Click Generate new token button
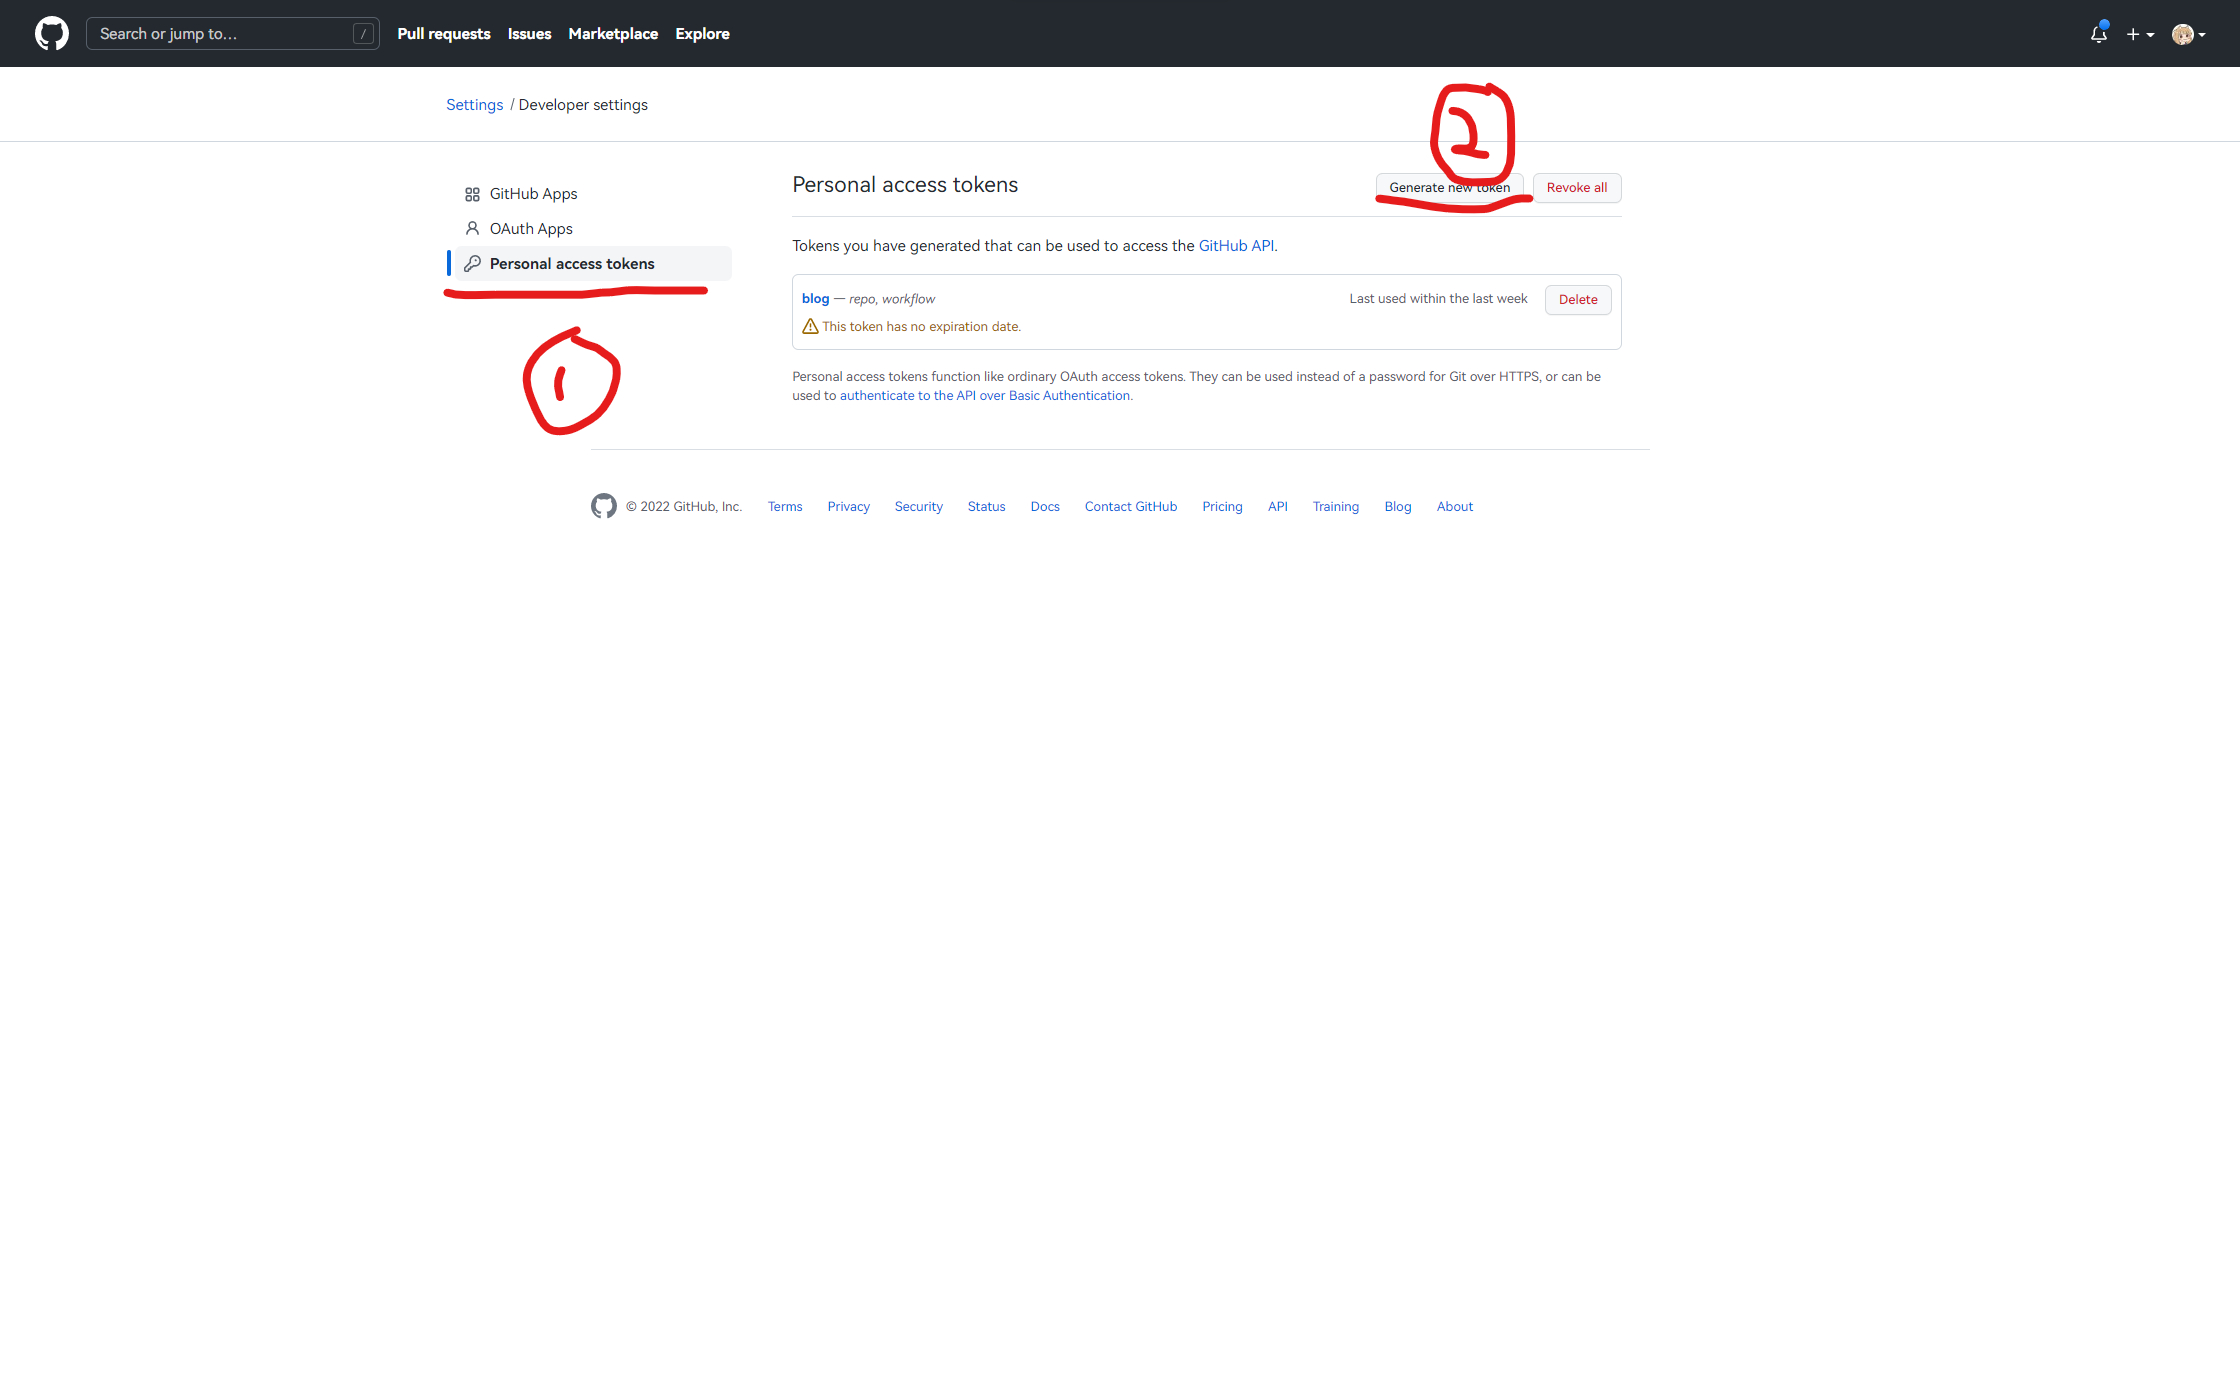This screenshot has height=1400, width=2240. click(1450, 188)
